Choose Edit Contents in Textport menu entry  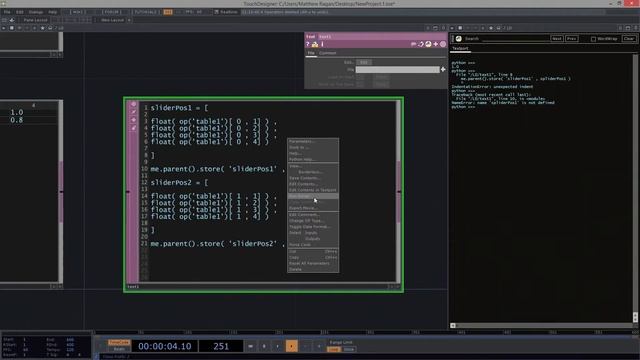(x=313, y=190)
